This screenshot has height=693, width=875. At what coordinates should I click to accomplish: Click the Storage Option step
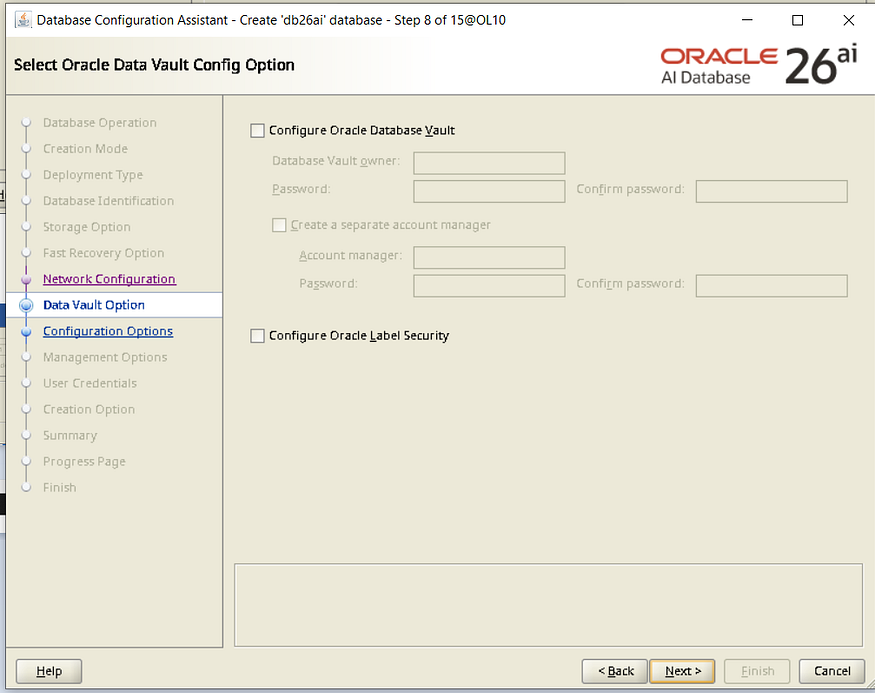tap(86, 227)
